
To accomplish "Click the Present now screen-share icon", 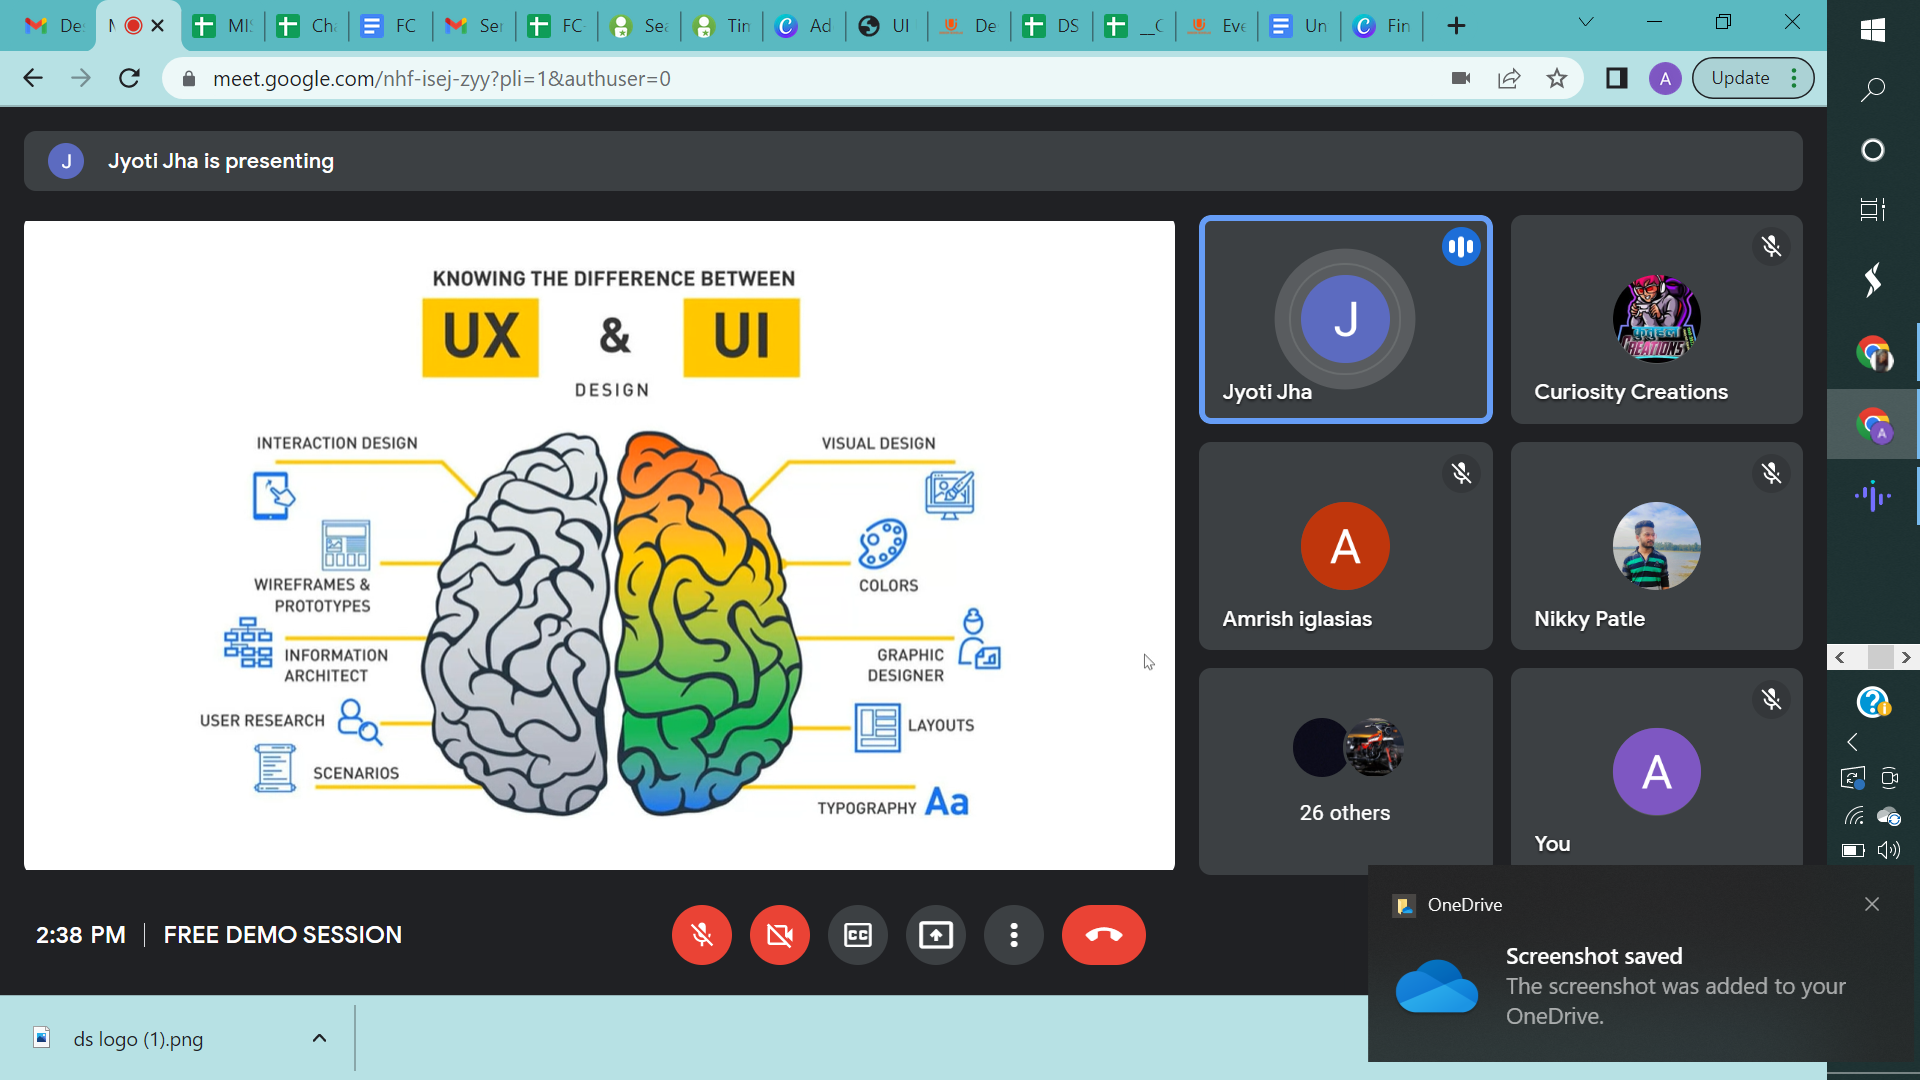I will pos(935,935).
